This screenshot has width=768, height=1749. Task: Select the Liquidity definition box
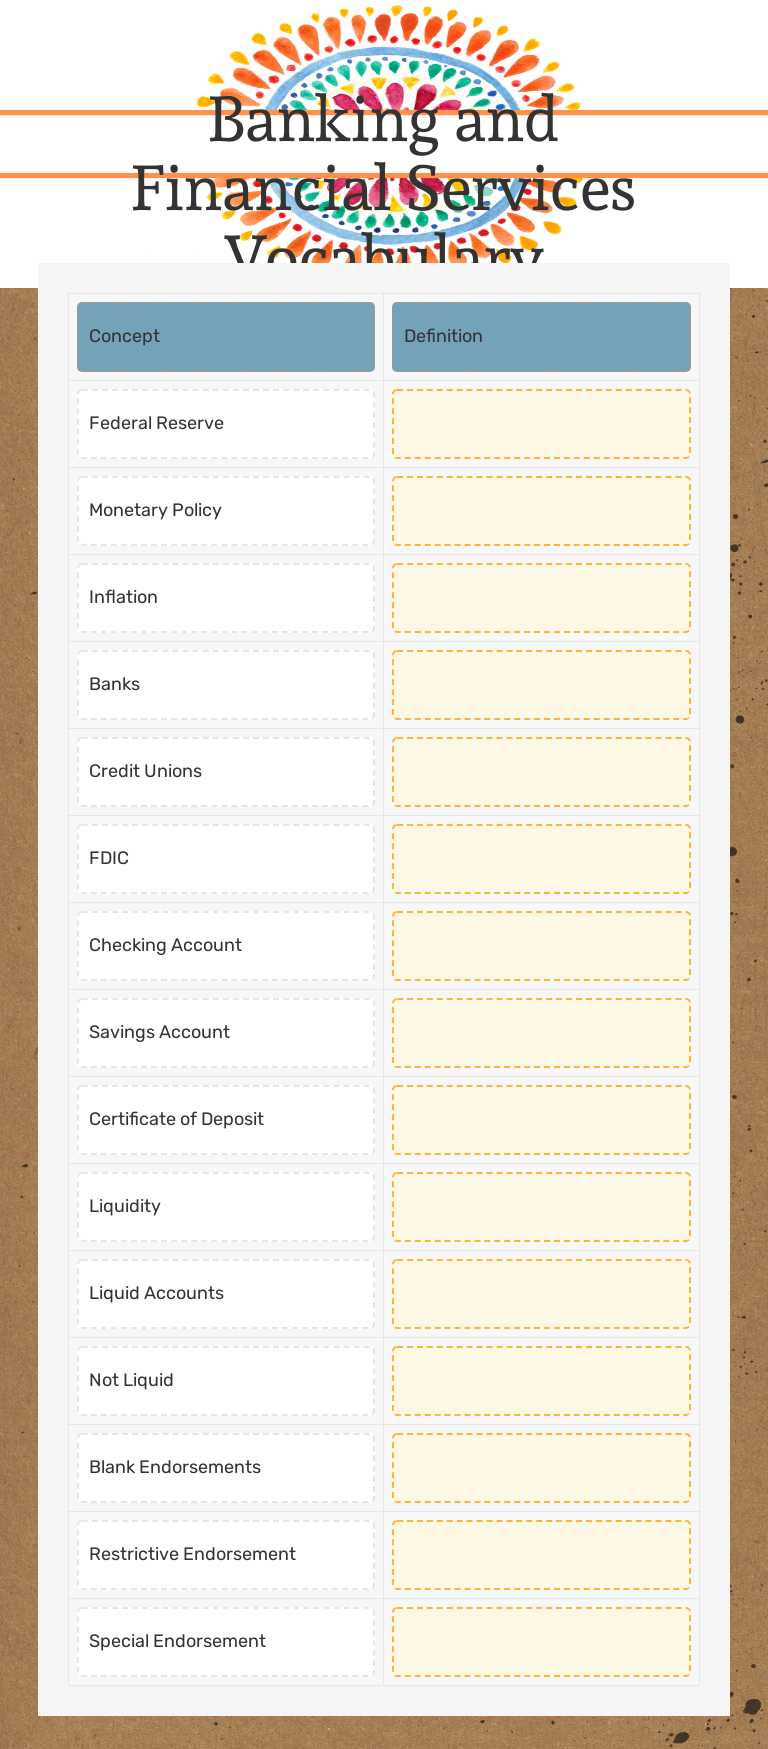(541, 1207)
